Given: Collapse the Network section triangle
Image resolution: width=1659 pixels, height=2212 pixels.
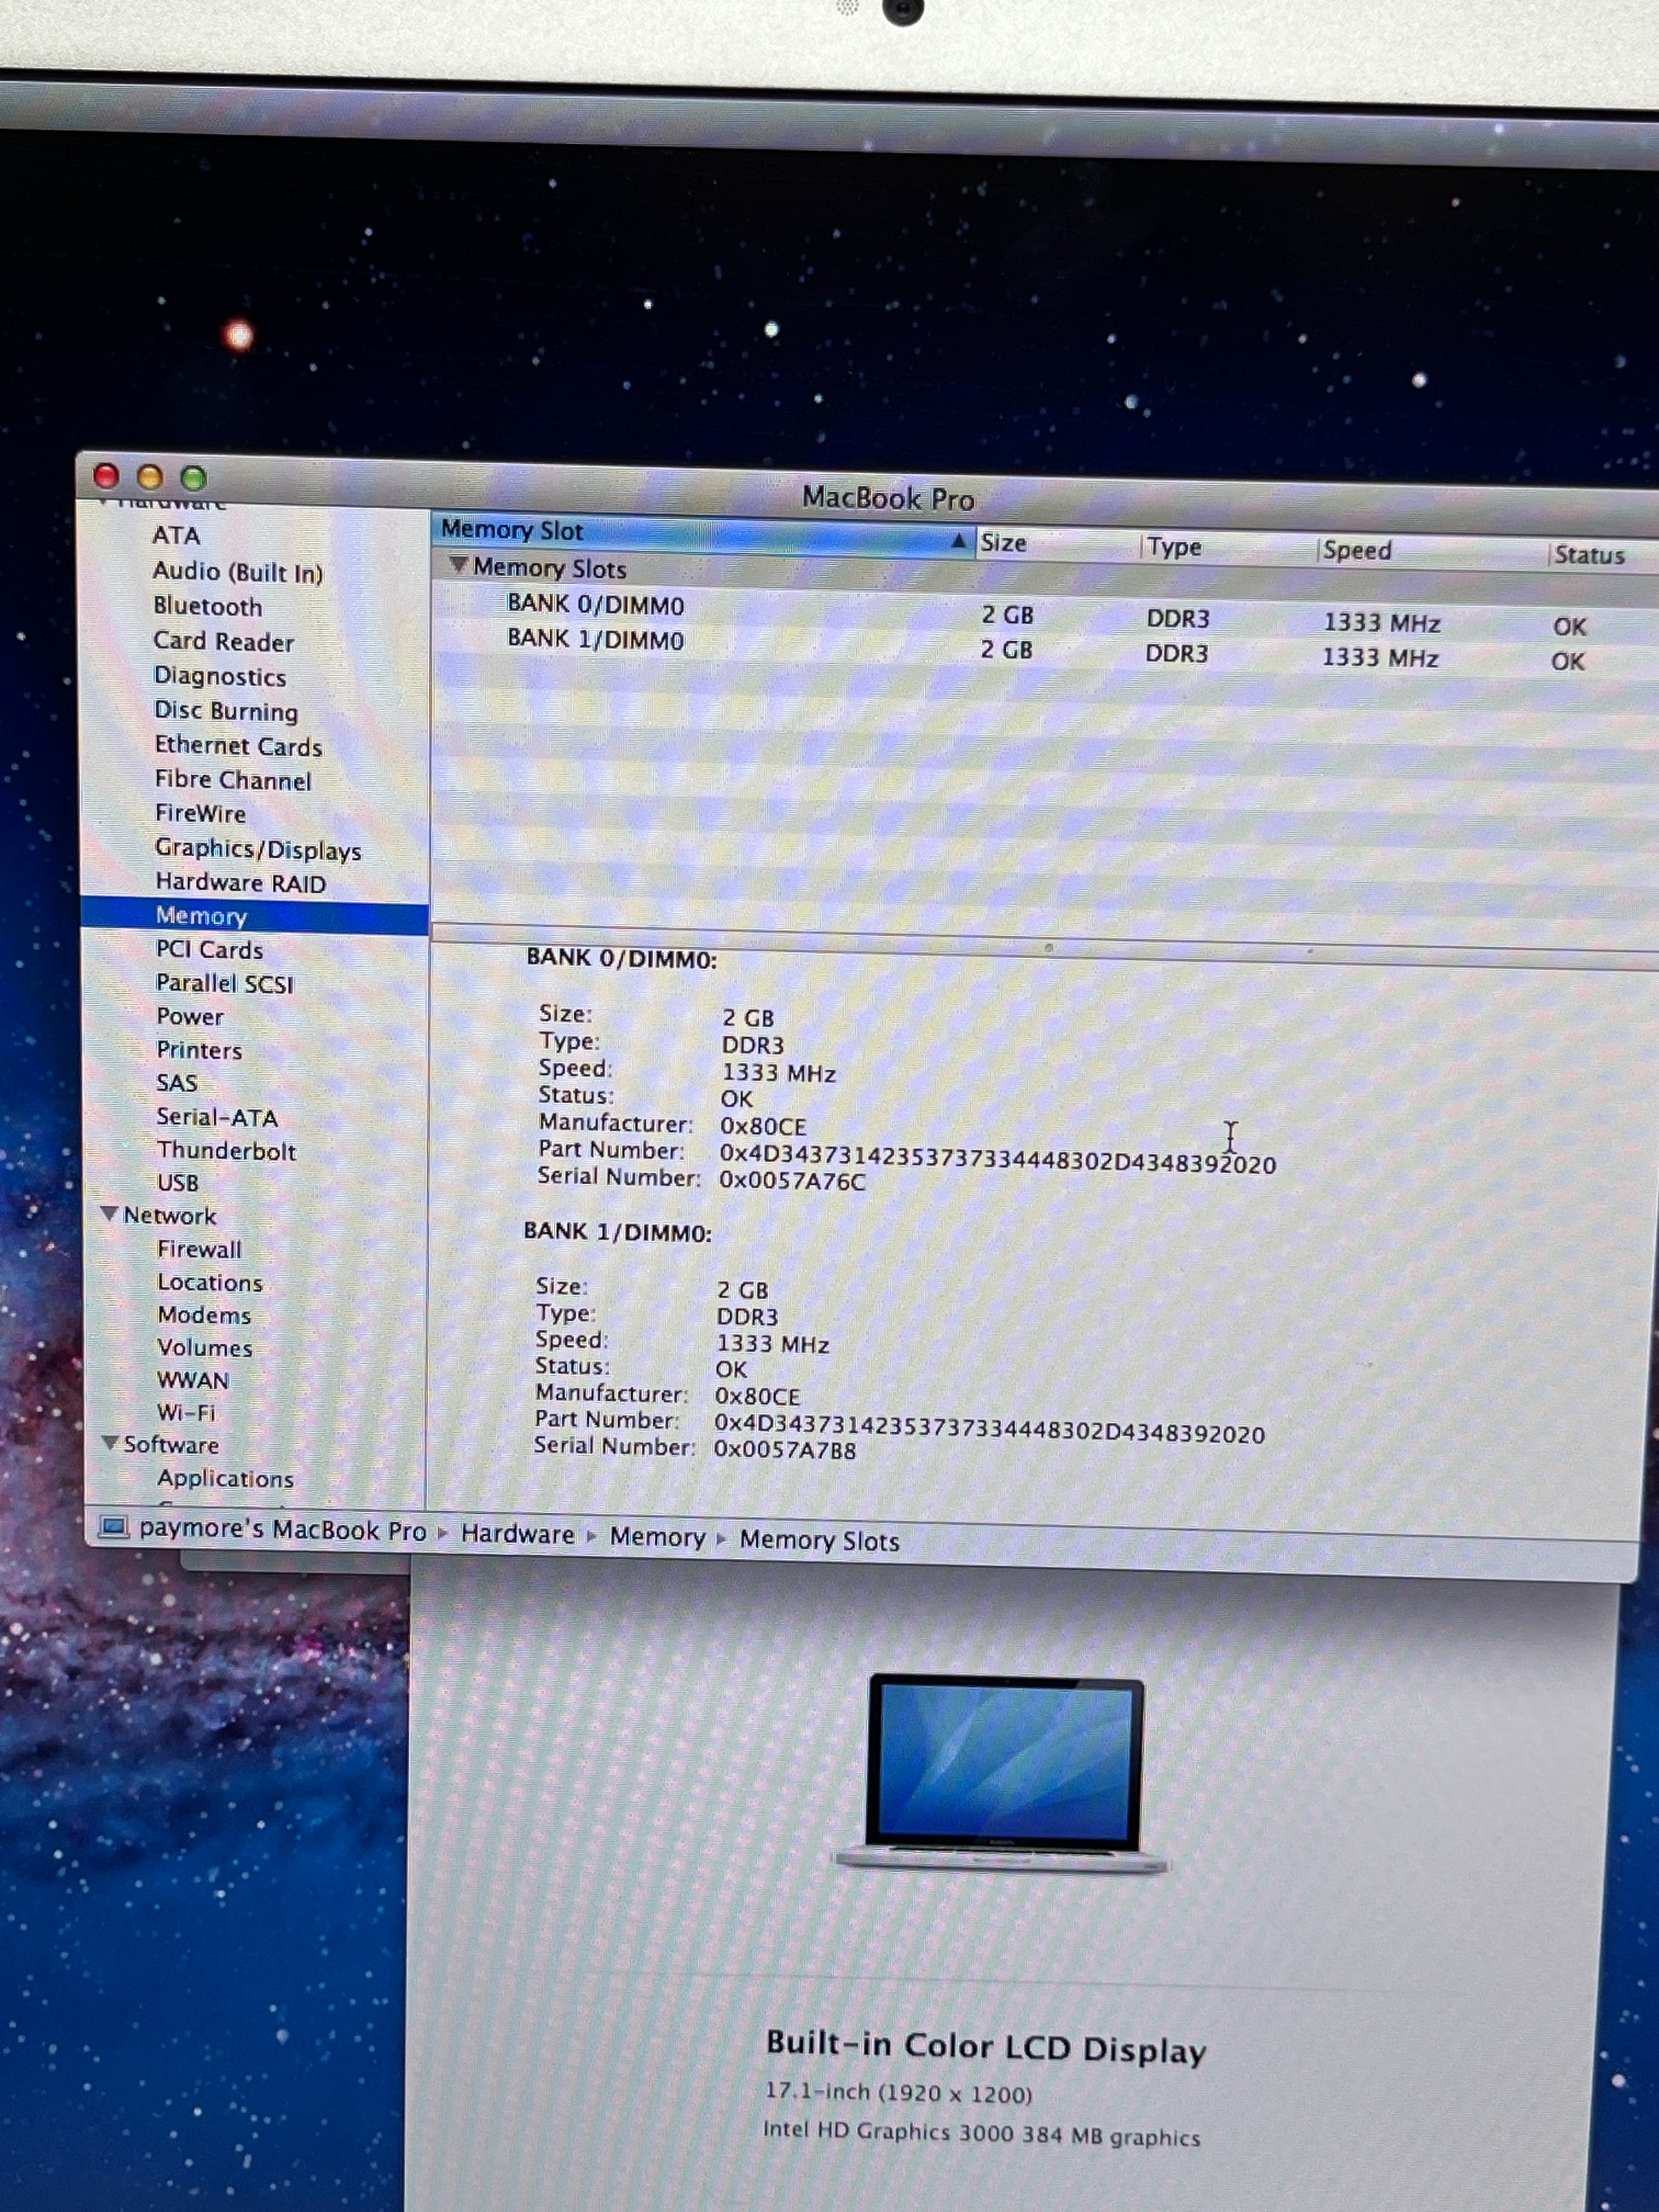Looking at the screenshot, I should click(x=110, y=1213).
